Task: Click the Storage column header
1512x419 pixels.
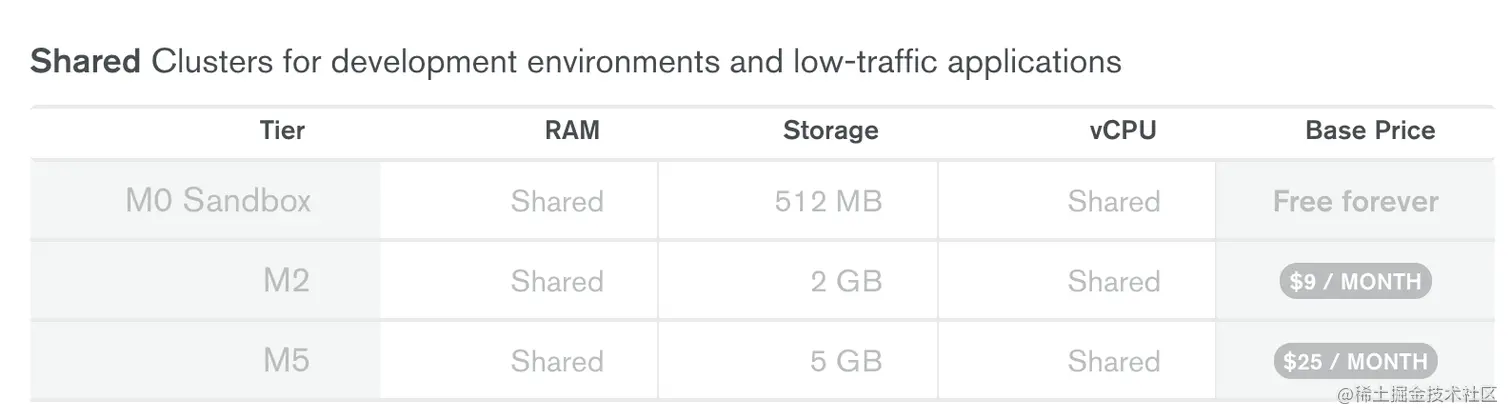Action: pyautogui.click(x=830, y=130)
